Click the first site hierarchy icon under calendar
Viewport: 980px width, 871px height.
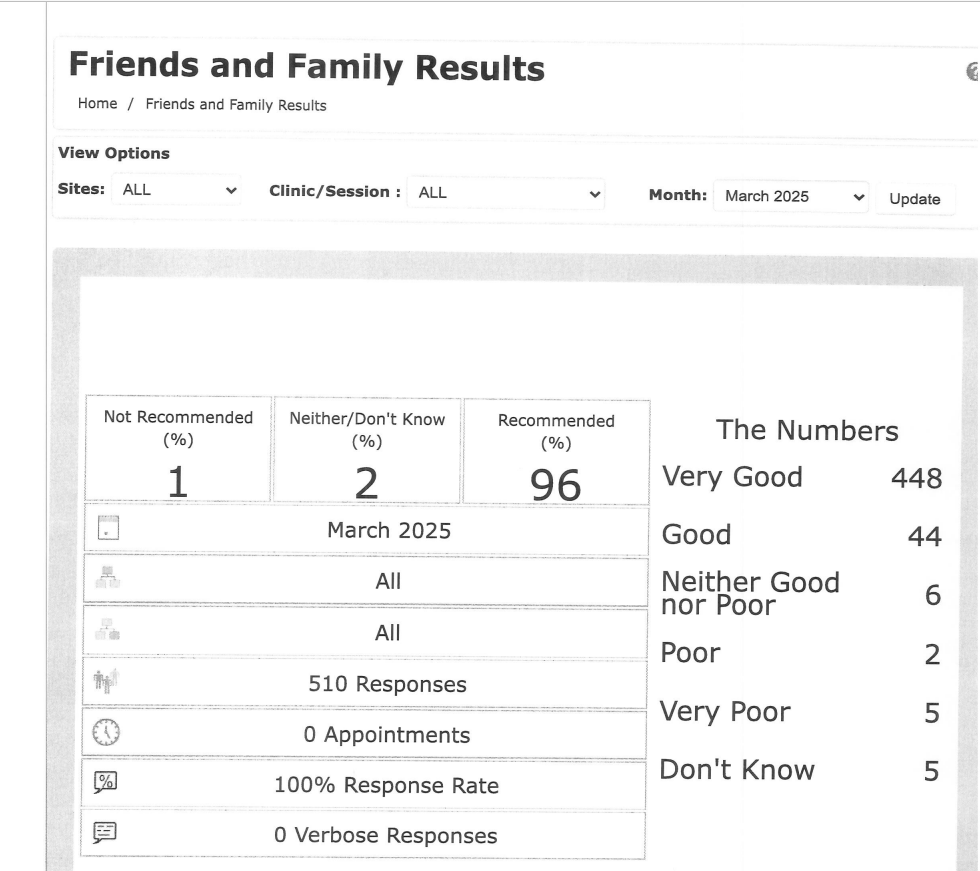[108, 580]
